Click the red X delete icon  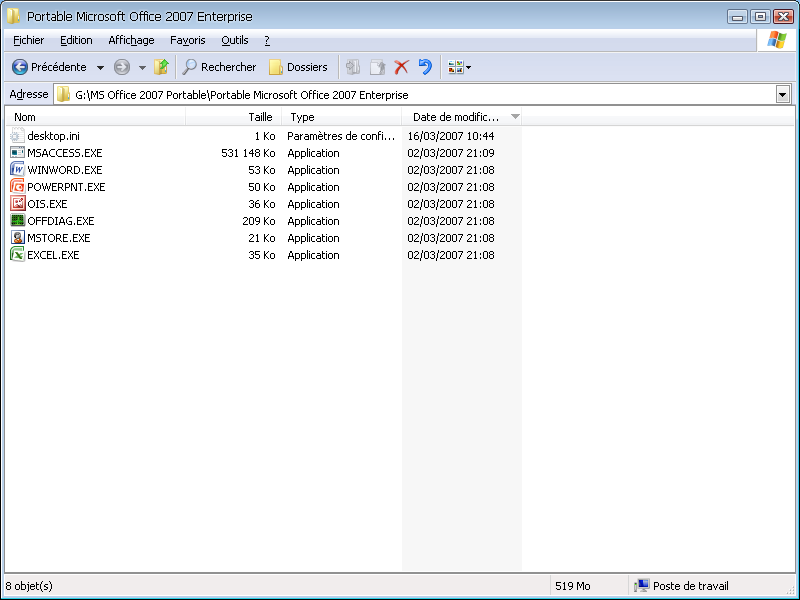point(402,67)
